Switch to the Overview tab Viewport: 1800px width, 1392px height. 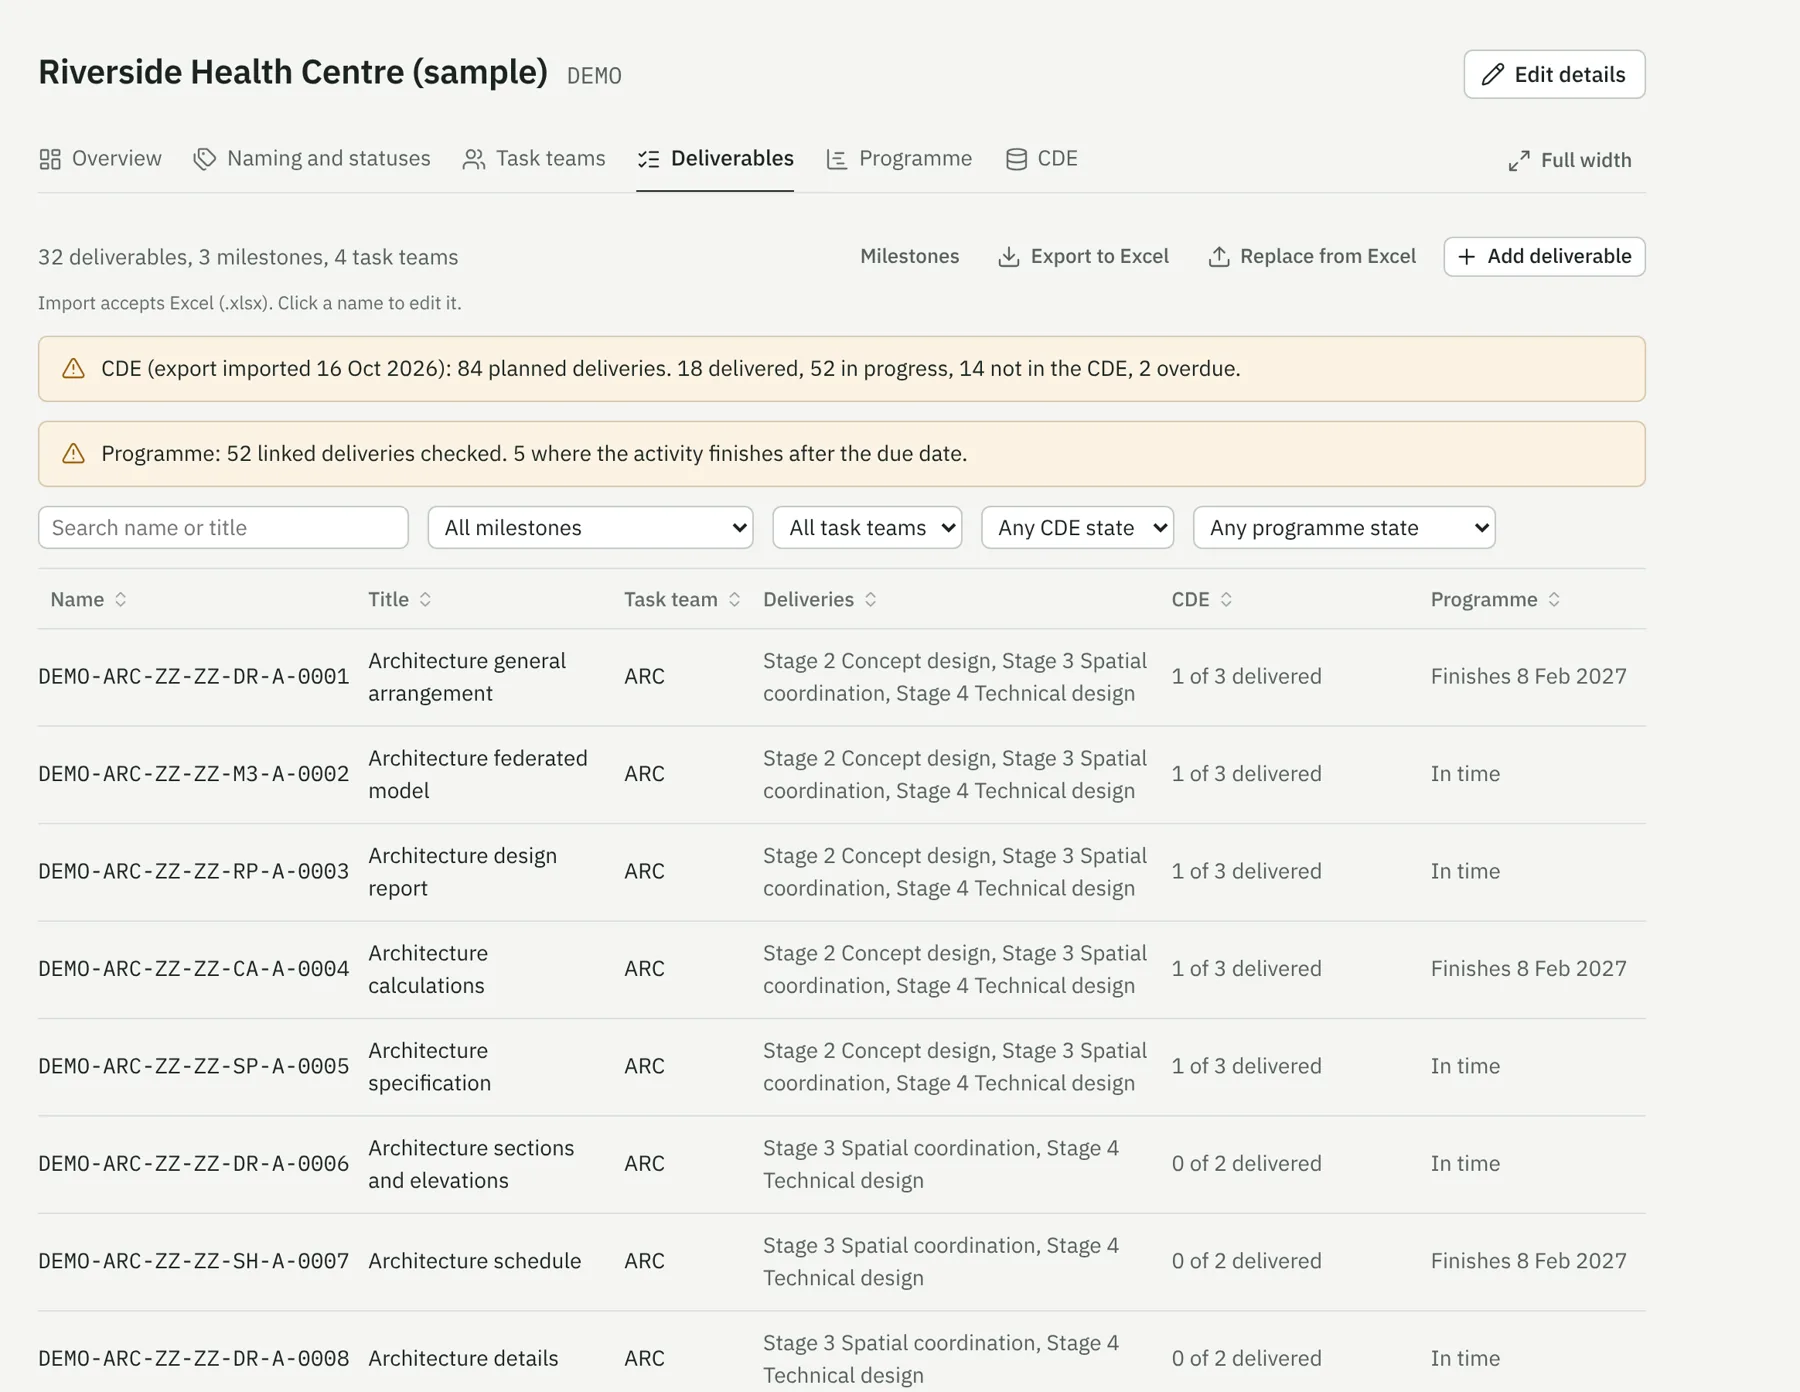(100, 159)
